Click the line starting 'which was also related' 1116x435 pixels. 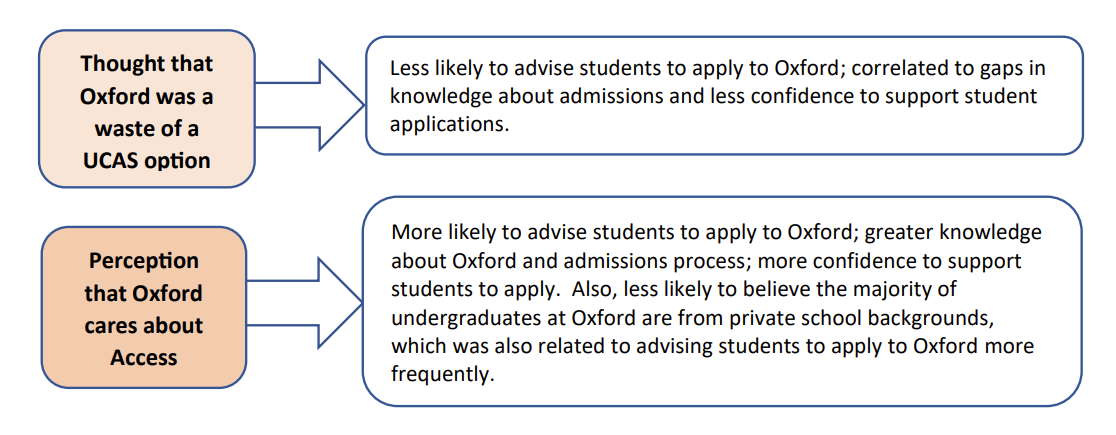point(712,347)
